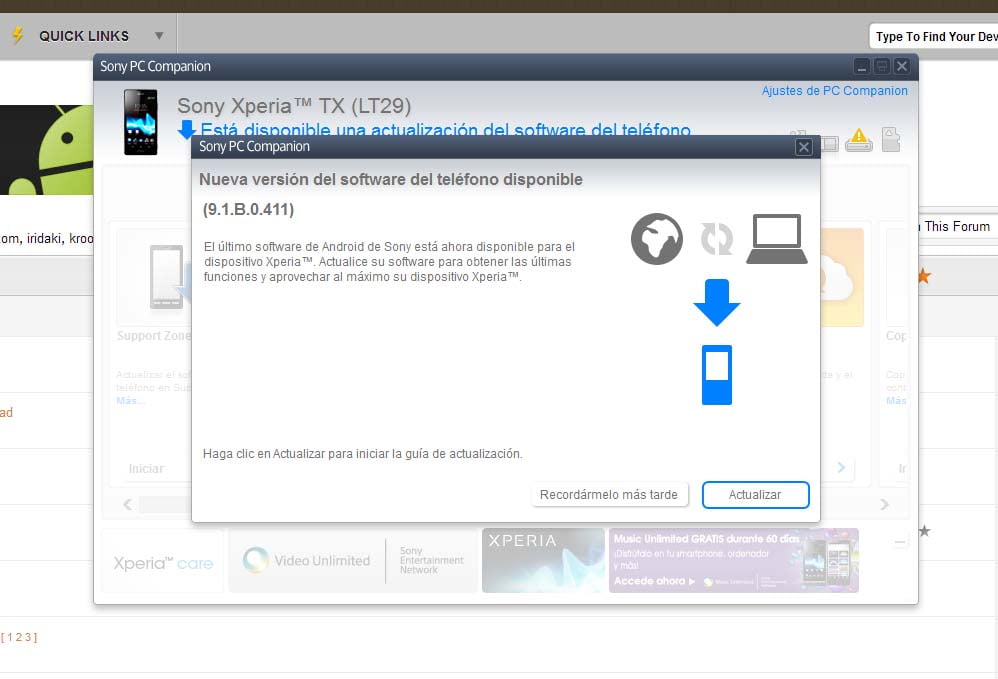Open the Quick Links dropdown arrow
998x679 pixels.
[x=159, y=36]
